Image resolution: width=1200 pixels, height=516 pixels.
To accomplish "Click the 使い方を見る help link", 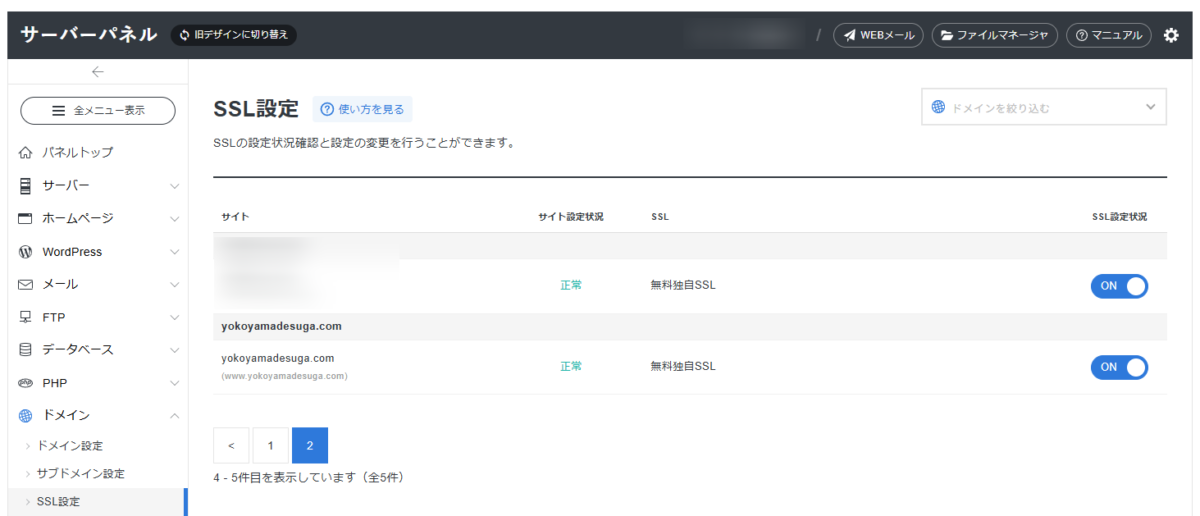I will 363,109.
